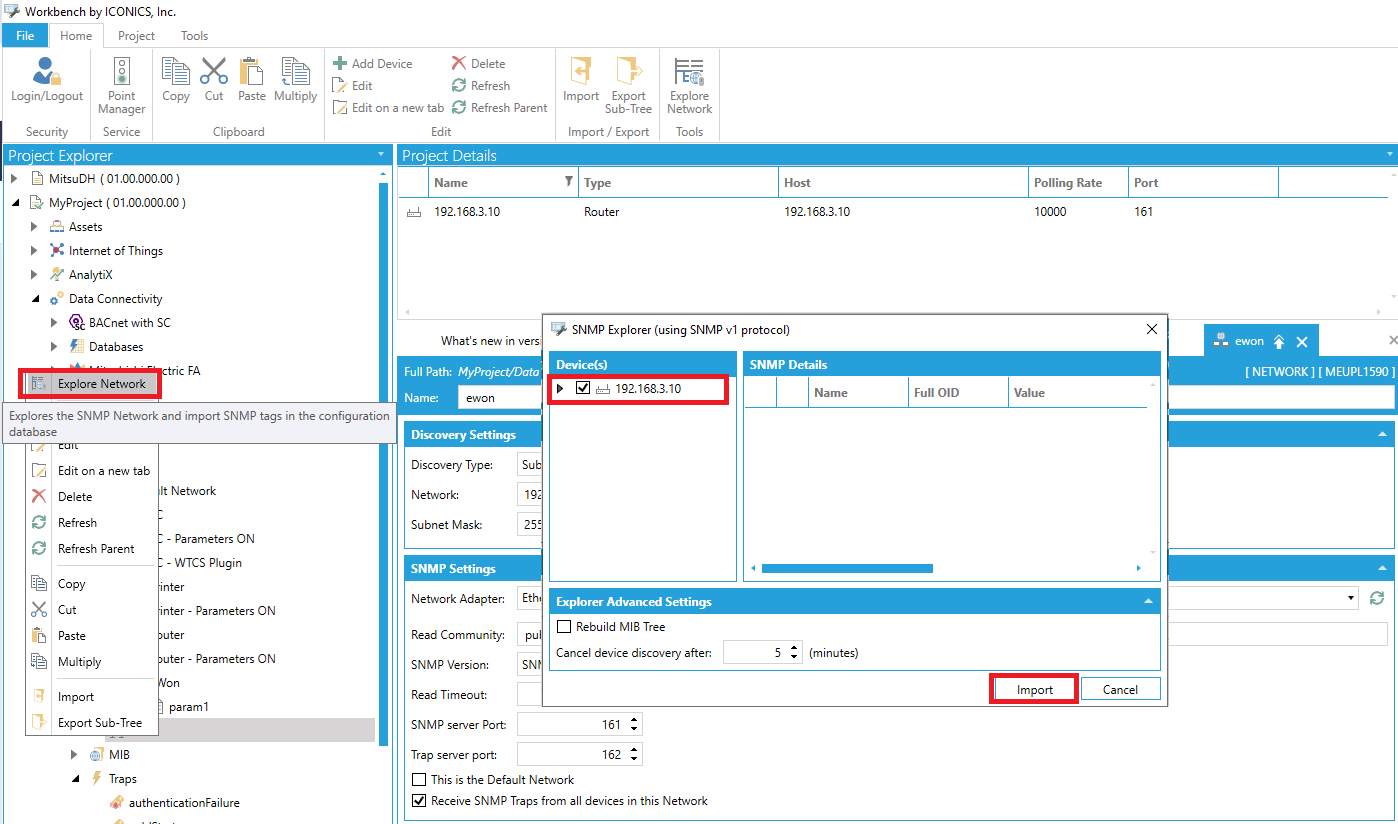Click the Name column filter icon
The image size is (1398, 824).
point(569,182)
